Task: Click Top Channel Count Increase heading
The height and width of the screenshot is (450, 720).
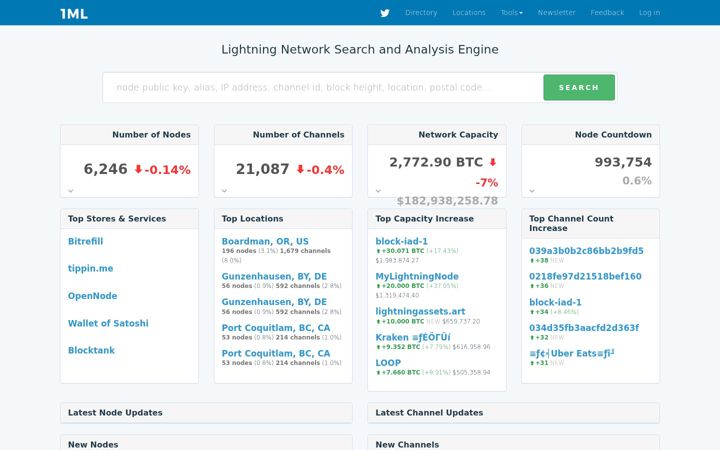Action: (571, 223)
